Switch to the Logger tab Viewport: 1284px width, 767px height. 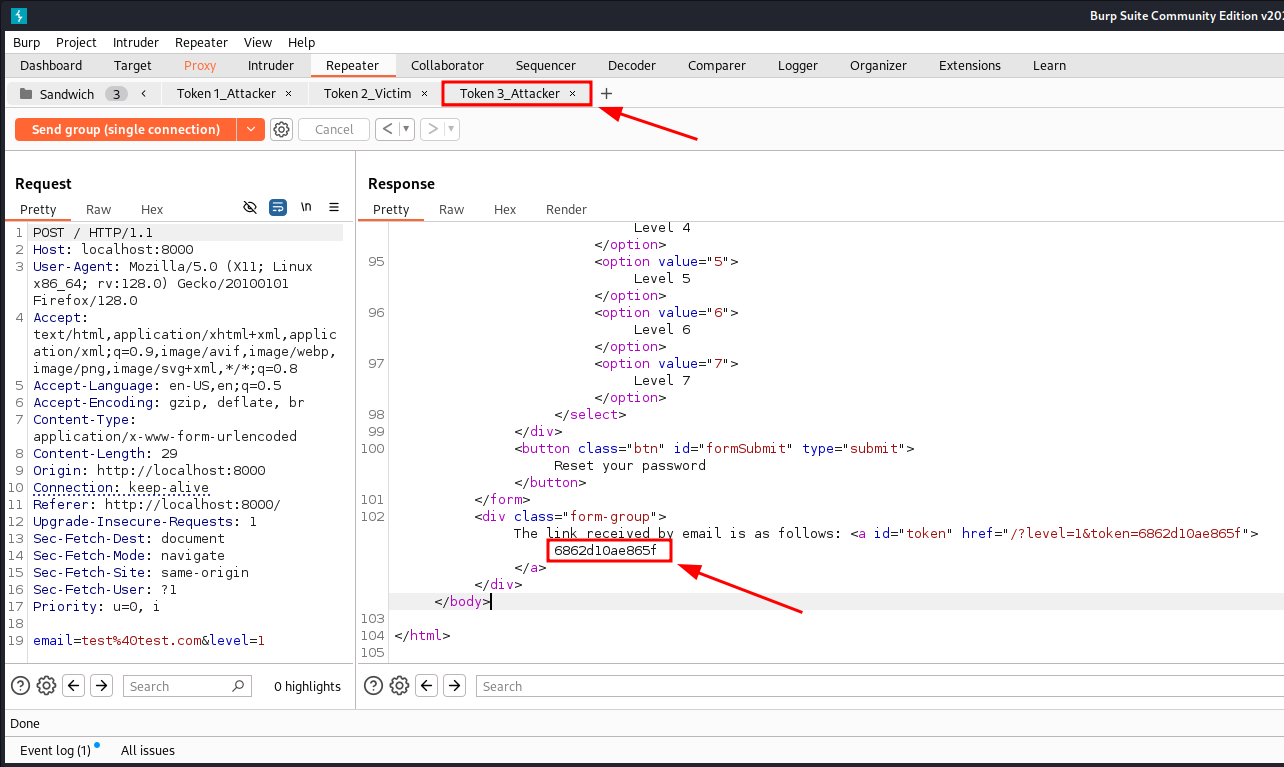tap(798, 66)
